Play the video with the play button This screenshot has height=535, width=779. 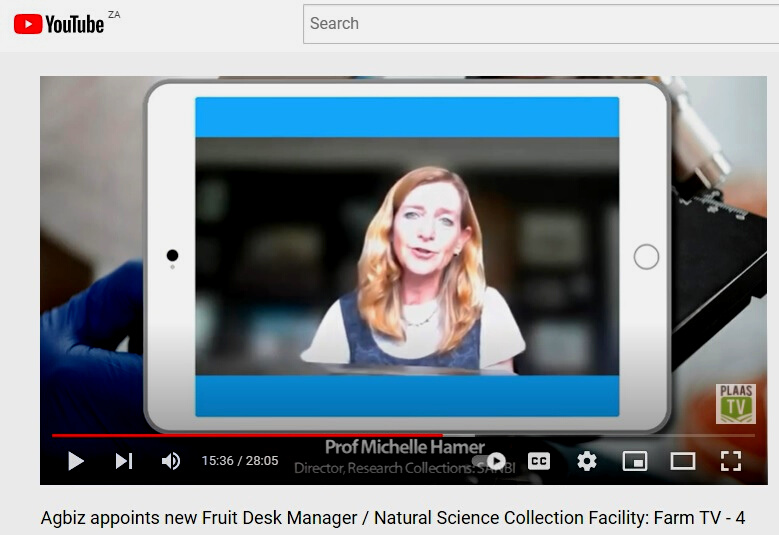(76, 461)
